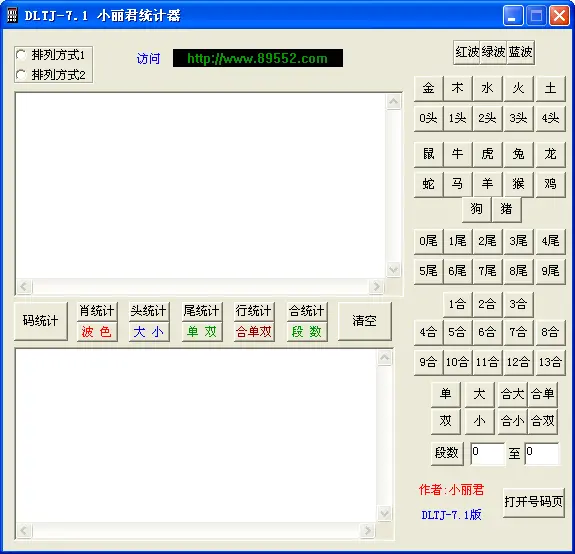This screenshot has width=575, height=554.
Task: Click the 清空 clear button
Action: pos(365,321)
